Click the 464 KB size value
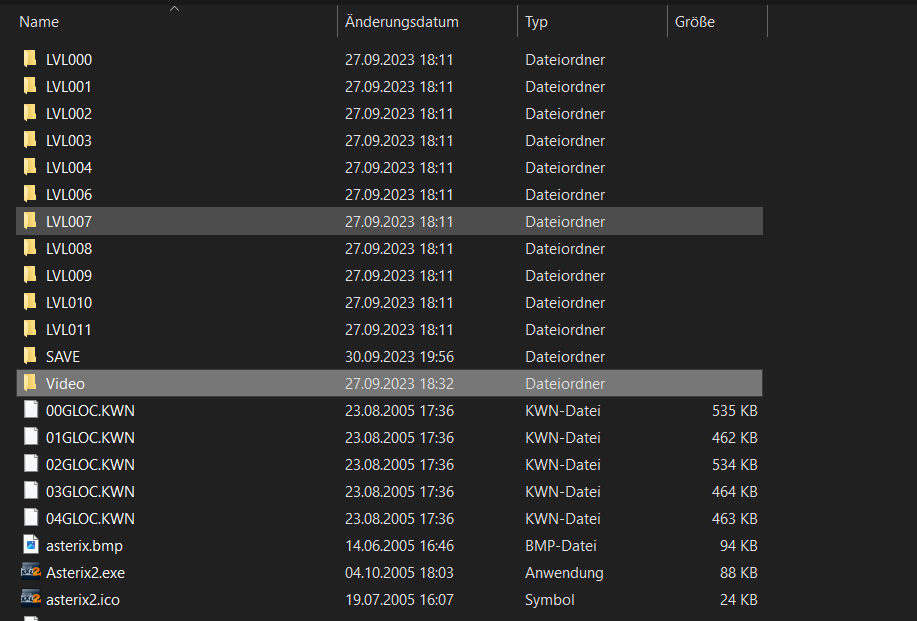The height and width of the screenshot is (621, 917). click(x=735, y=492)
